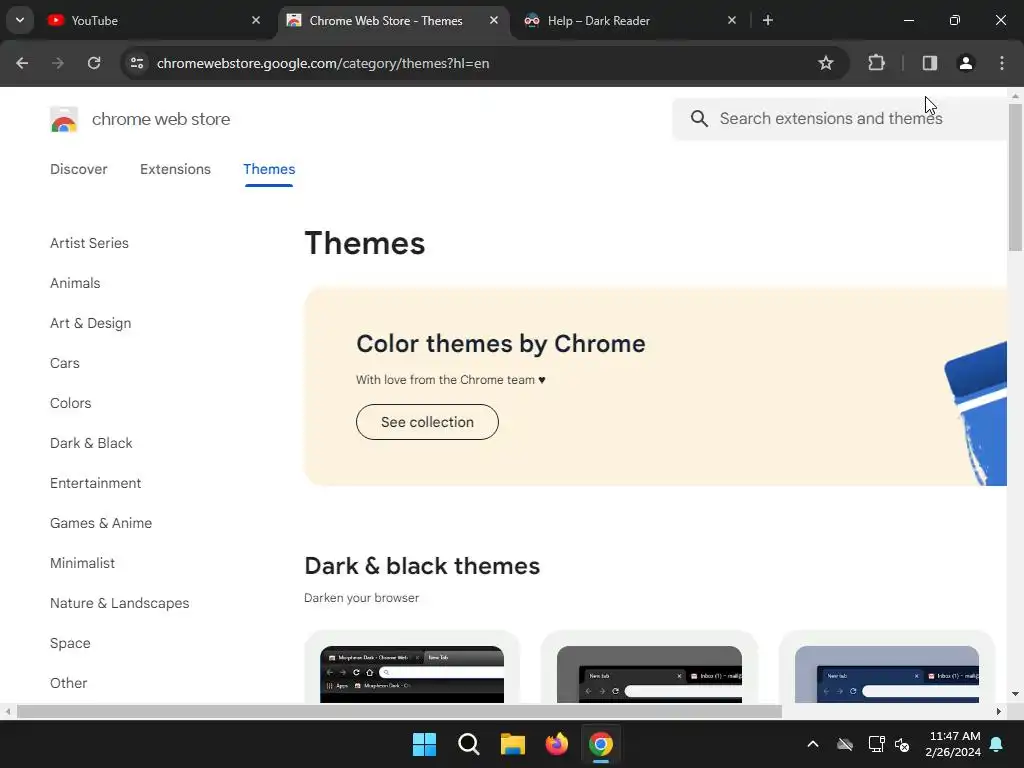Click the chrome web store title text
Screen dimensions: 1024x768
pos(161,120)
